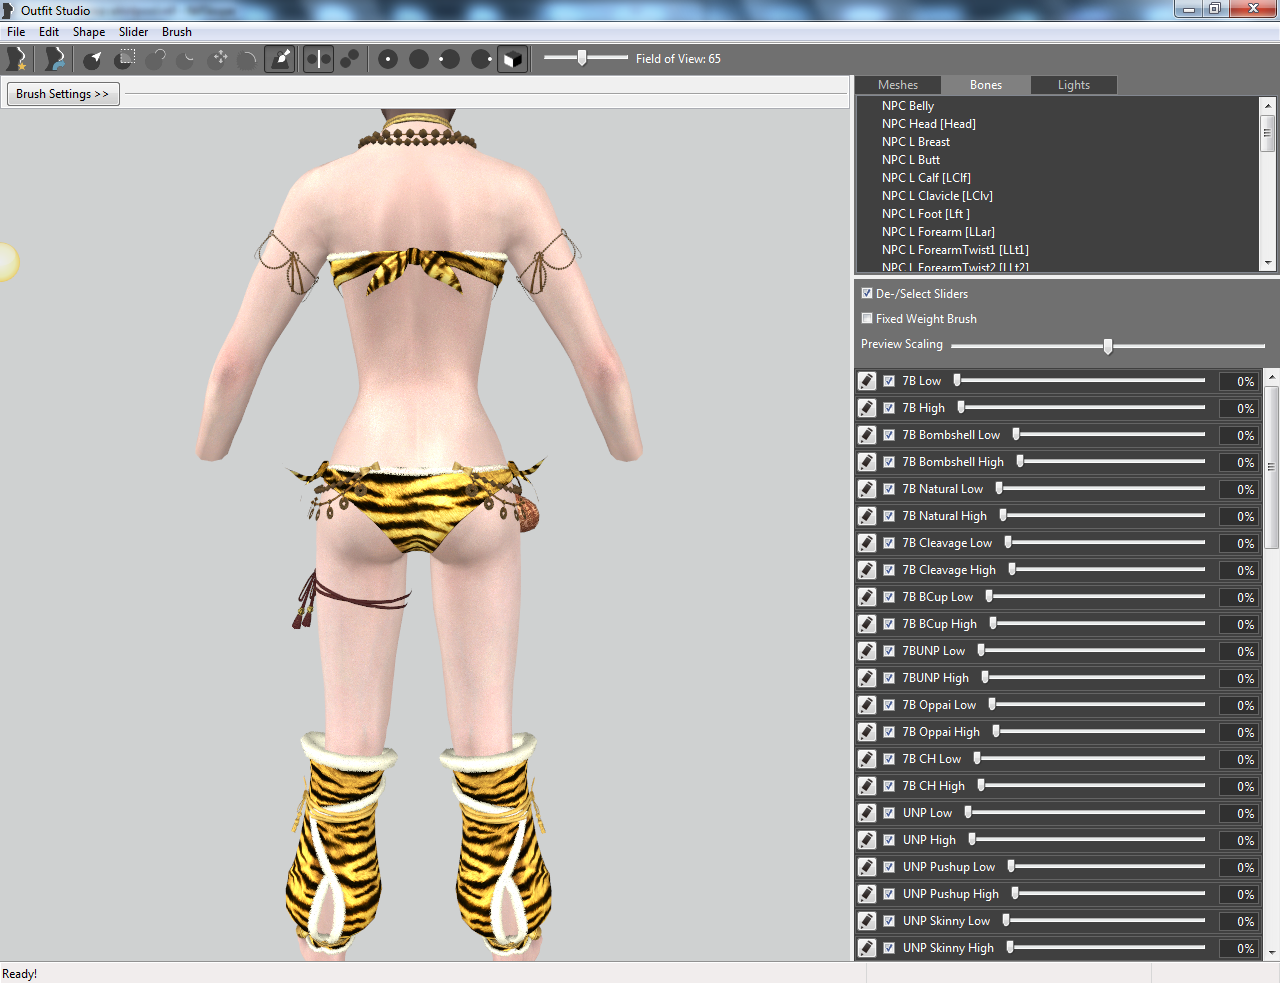Image resolution: width=1280 pixels, height=984 pixels.
Task: Select the NPC Belly bone
Action: coord(908,106)
